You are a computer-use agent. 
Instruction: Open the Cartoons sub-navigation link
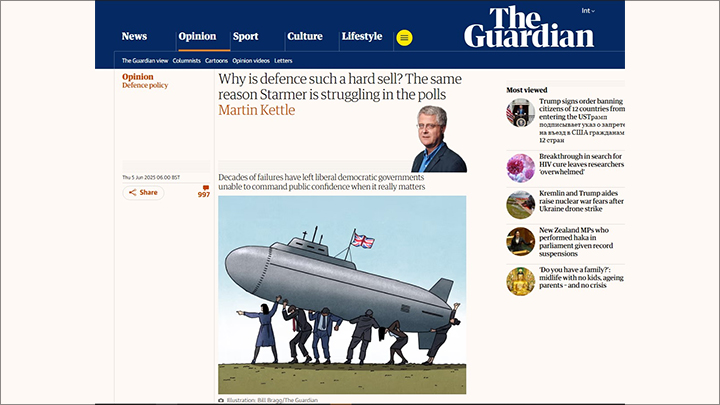coord(216,61)
